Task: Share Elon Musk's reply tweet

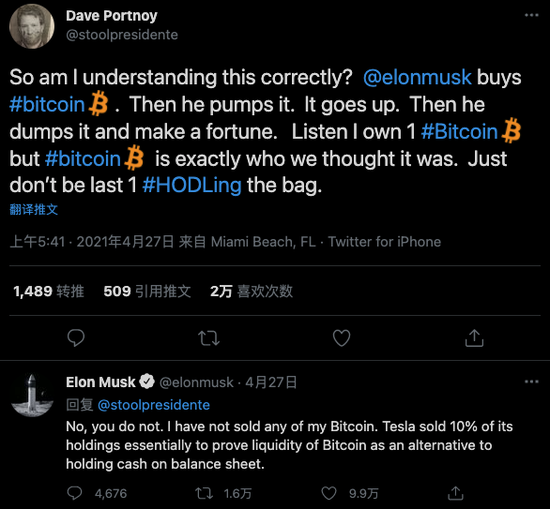Action: pyautogui.click(x=456, y=493)
